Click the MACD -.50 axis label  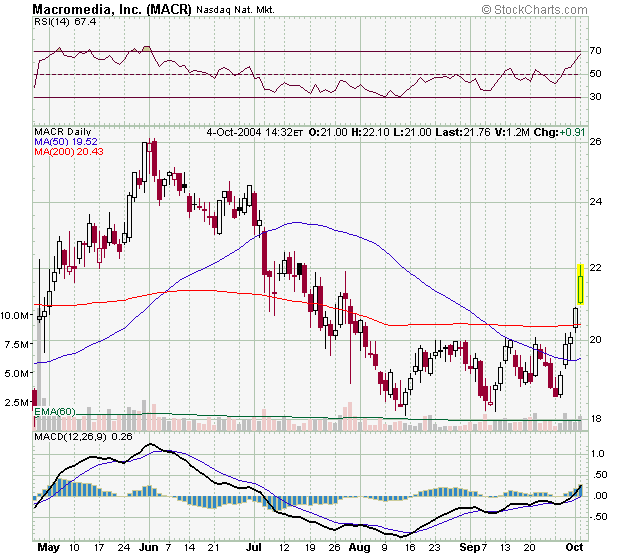click(597, 517)
